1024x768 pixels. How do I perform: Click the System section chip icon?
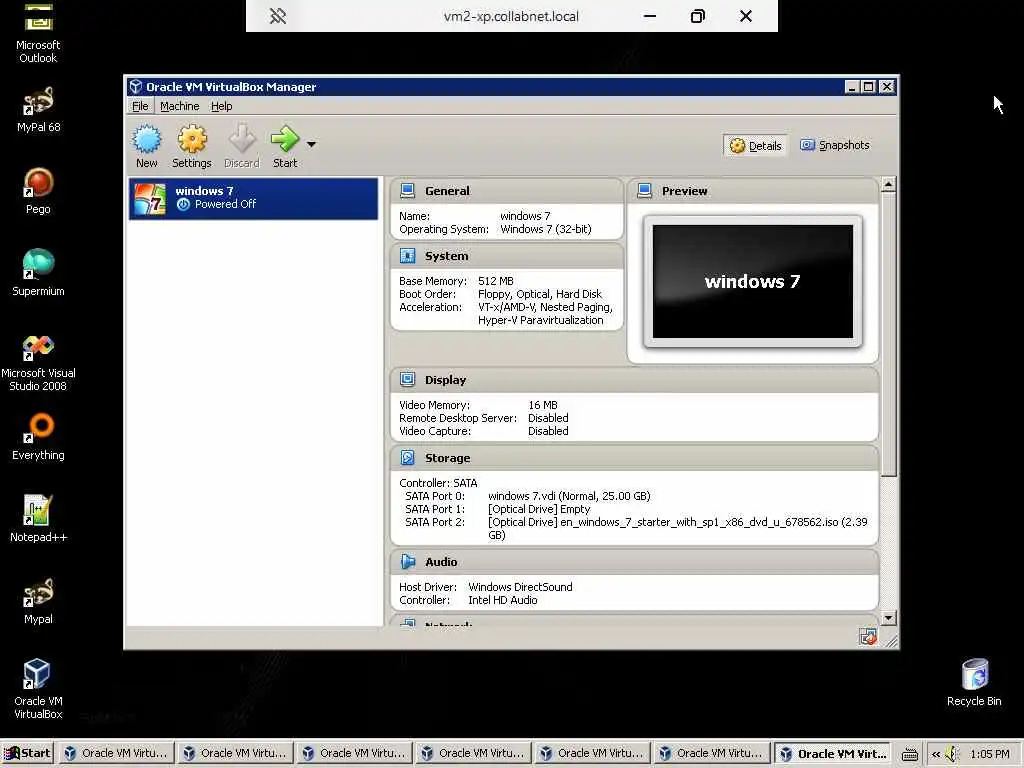pos(408,255)
